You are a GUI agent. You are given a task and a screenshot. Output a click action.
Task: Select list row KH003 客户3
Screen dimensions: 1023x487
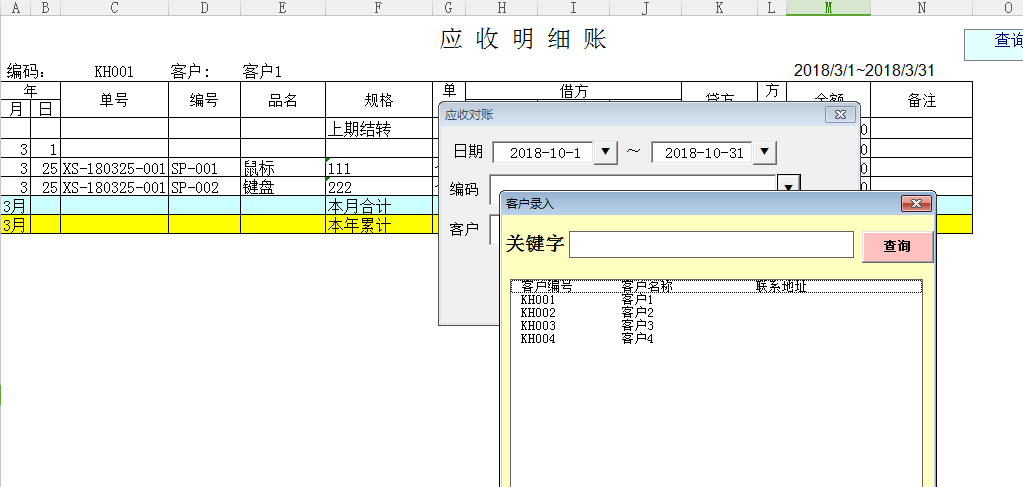coord(716,326)
